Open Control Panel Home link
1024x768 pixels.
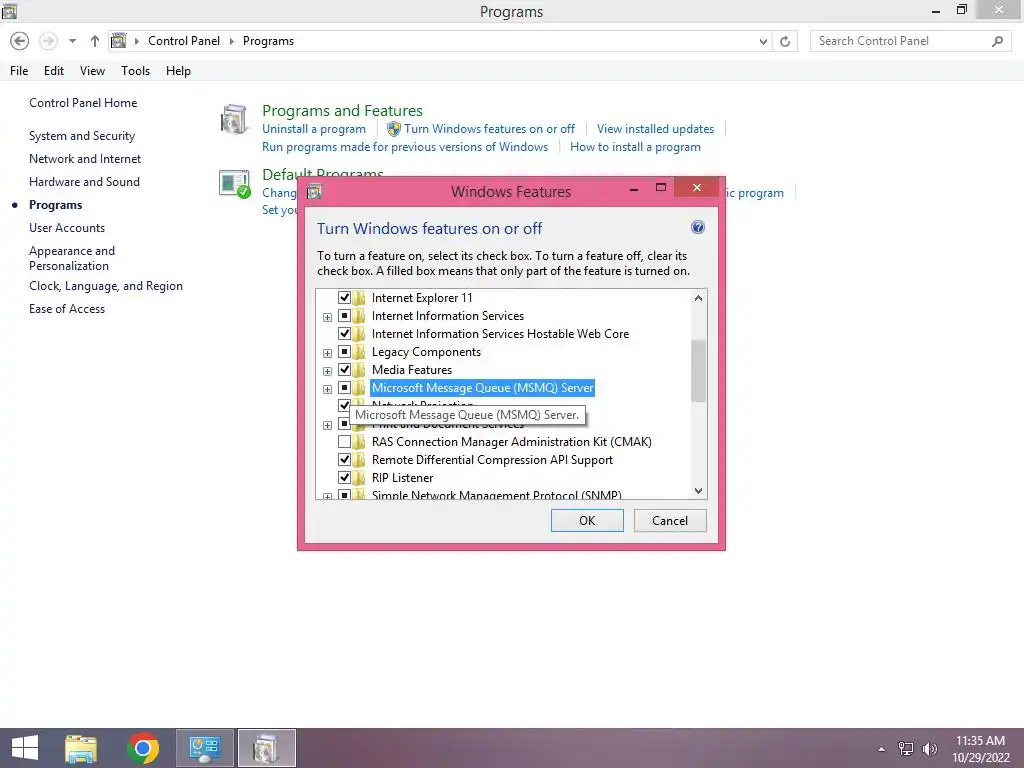83,103
